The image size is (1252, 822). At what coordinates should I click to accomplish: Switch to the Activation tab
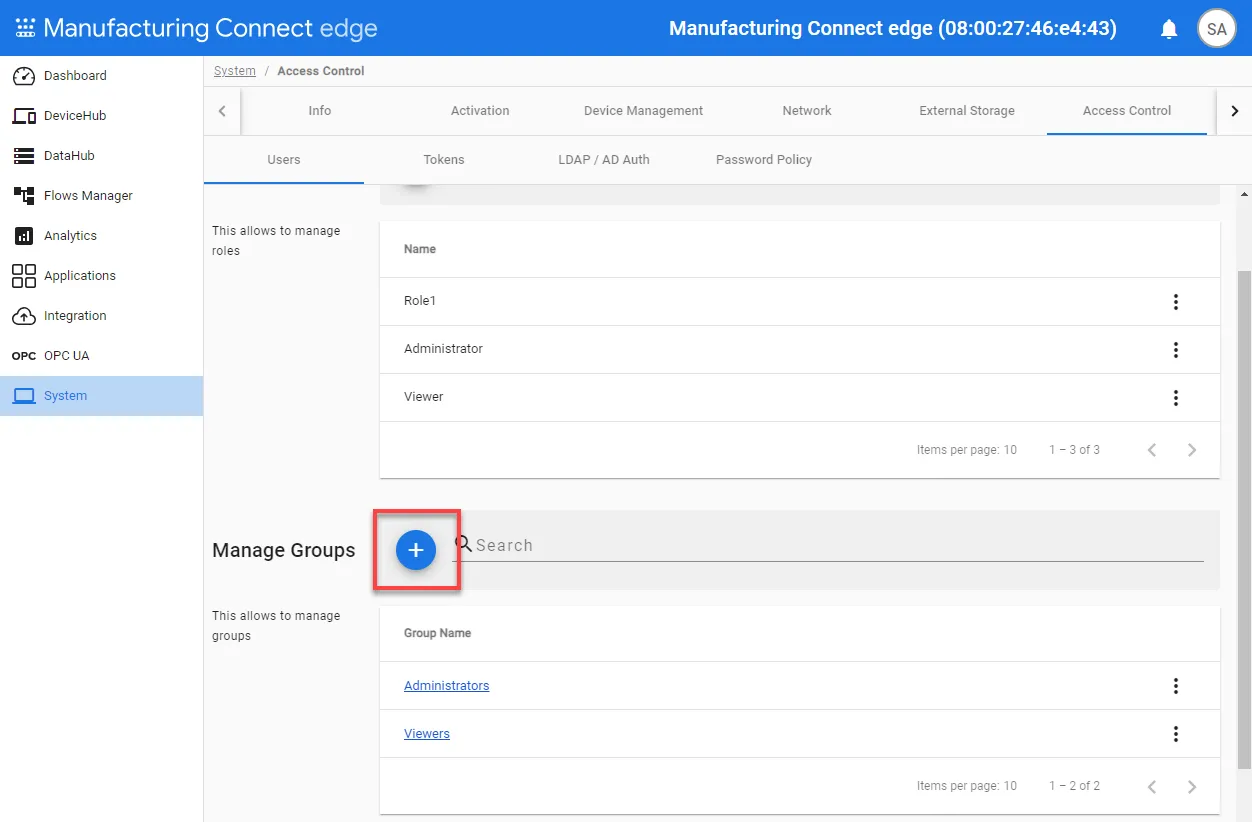click(x=480, y=111)
